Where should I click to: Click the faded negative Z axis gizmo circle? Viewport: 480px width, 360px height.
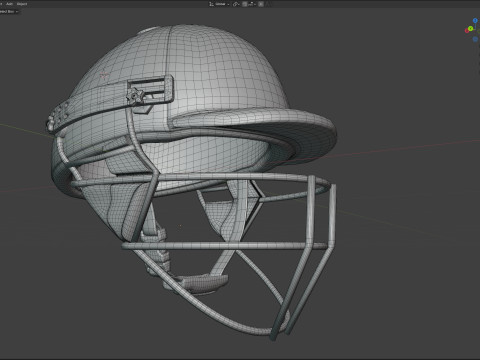pos(475,39)
